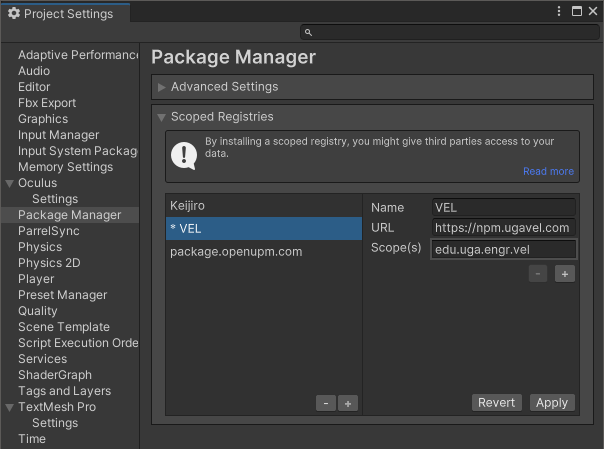
Task: Collapse the Scoped Registries section
Action: [162, 117]
